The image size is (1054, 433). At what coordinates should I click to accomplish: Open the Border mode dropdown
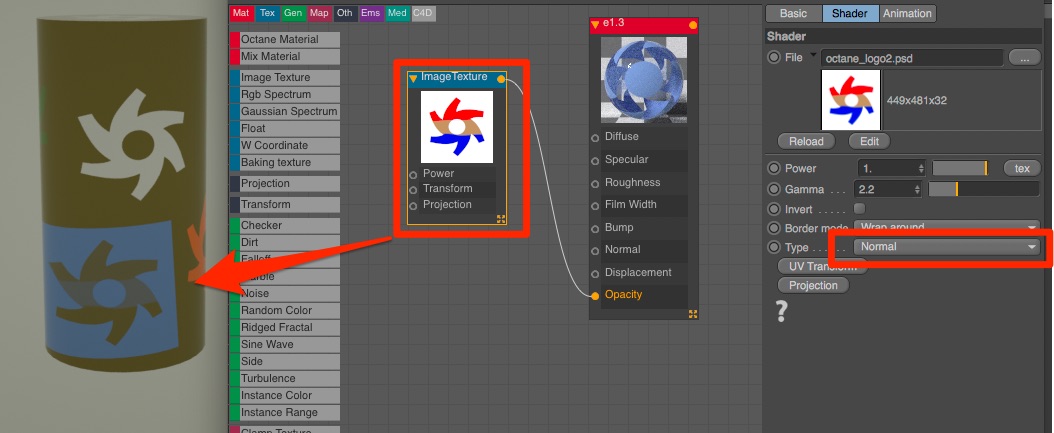(x=946, y=227)
